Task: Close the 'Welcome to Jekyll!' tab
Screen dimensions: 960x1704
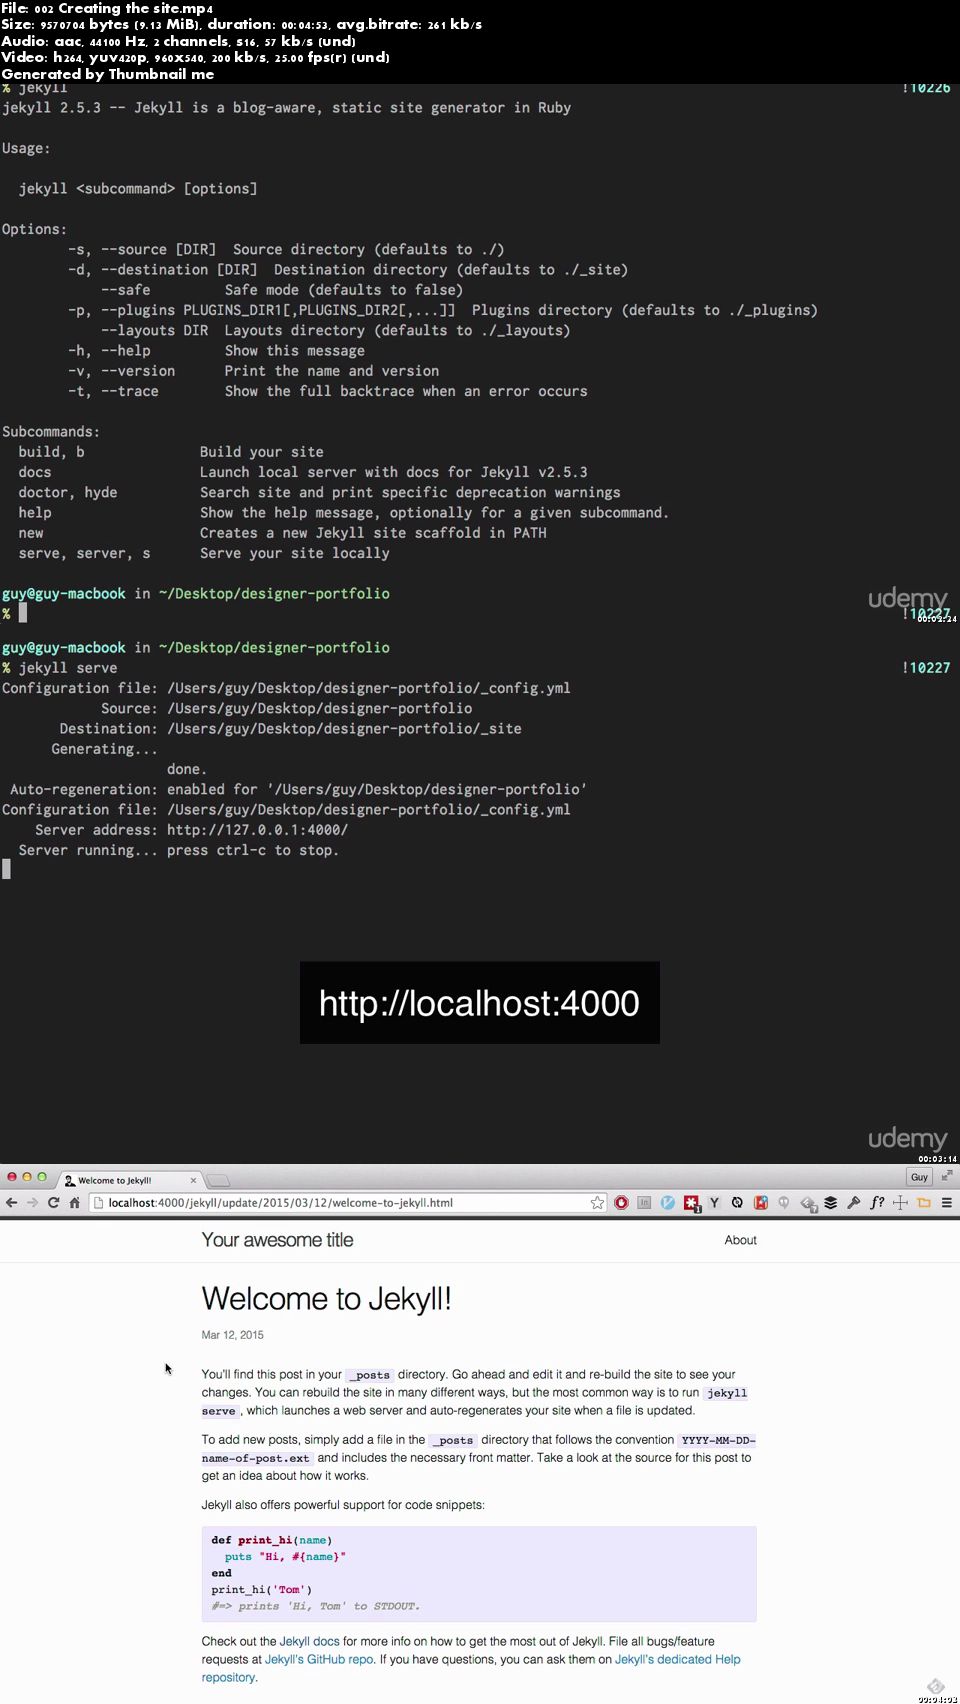Action: 193,1180
